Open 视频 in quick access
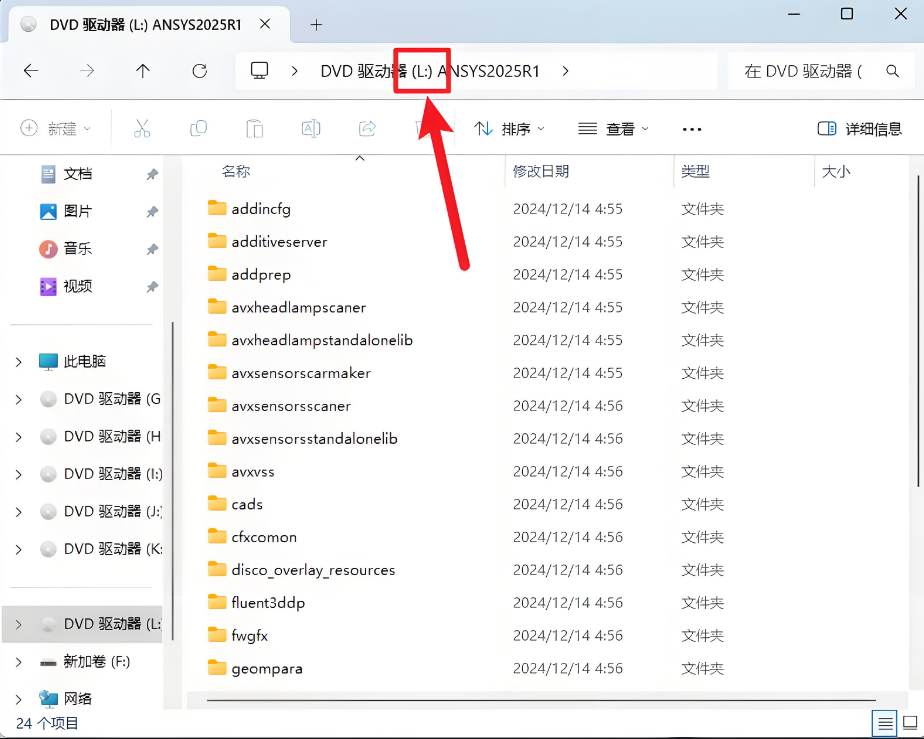 (78, 286)
